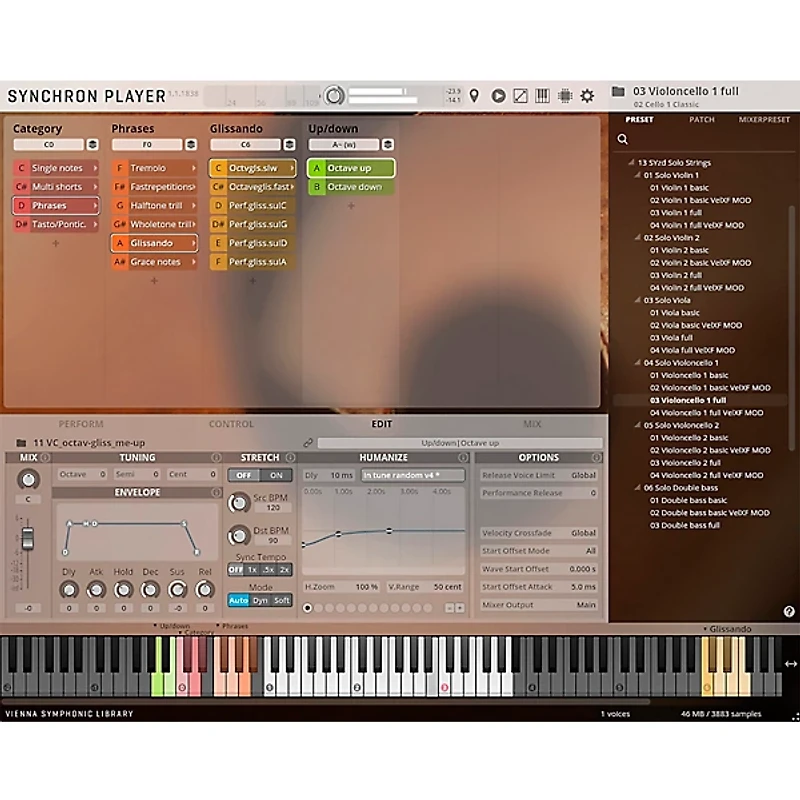Click the link icon next to Up/down | Octave up

tap(308, 443)
